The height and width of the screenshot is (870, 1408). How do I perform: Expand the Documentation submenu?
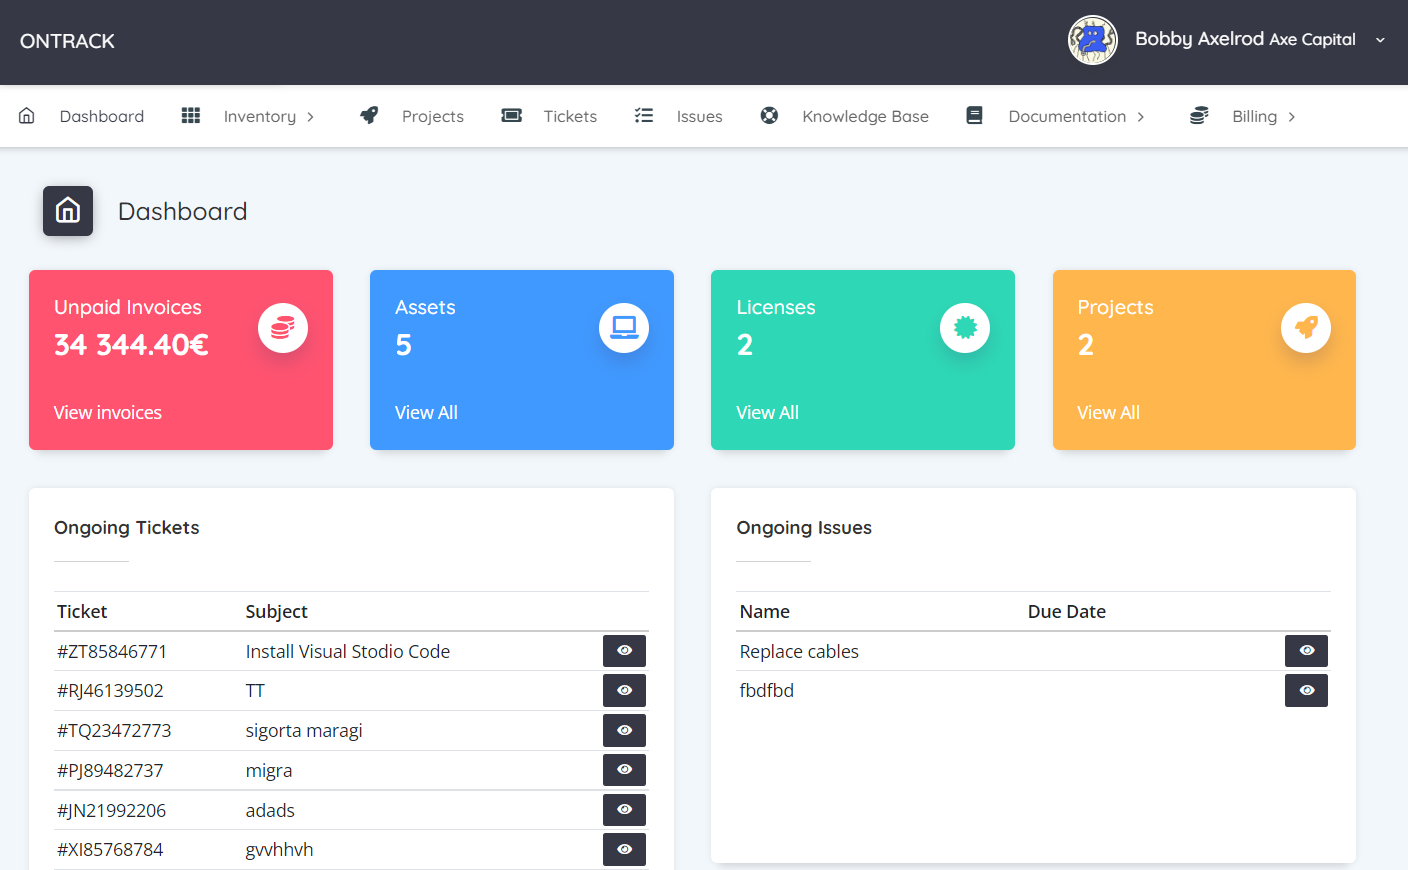[1076, 116]
